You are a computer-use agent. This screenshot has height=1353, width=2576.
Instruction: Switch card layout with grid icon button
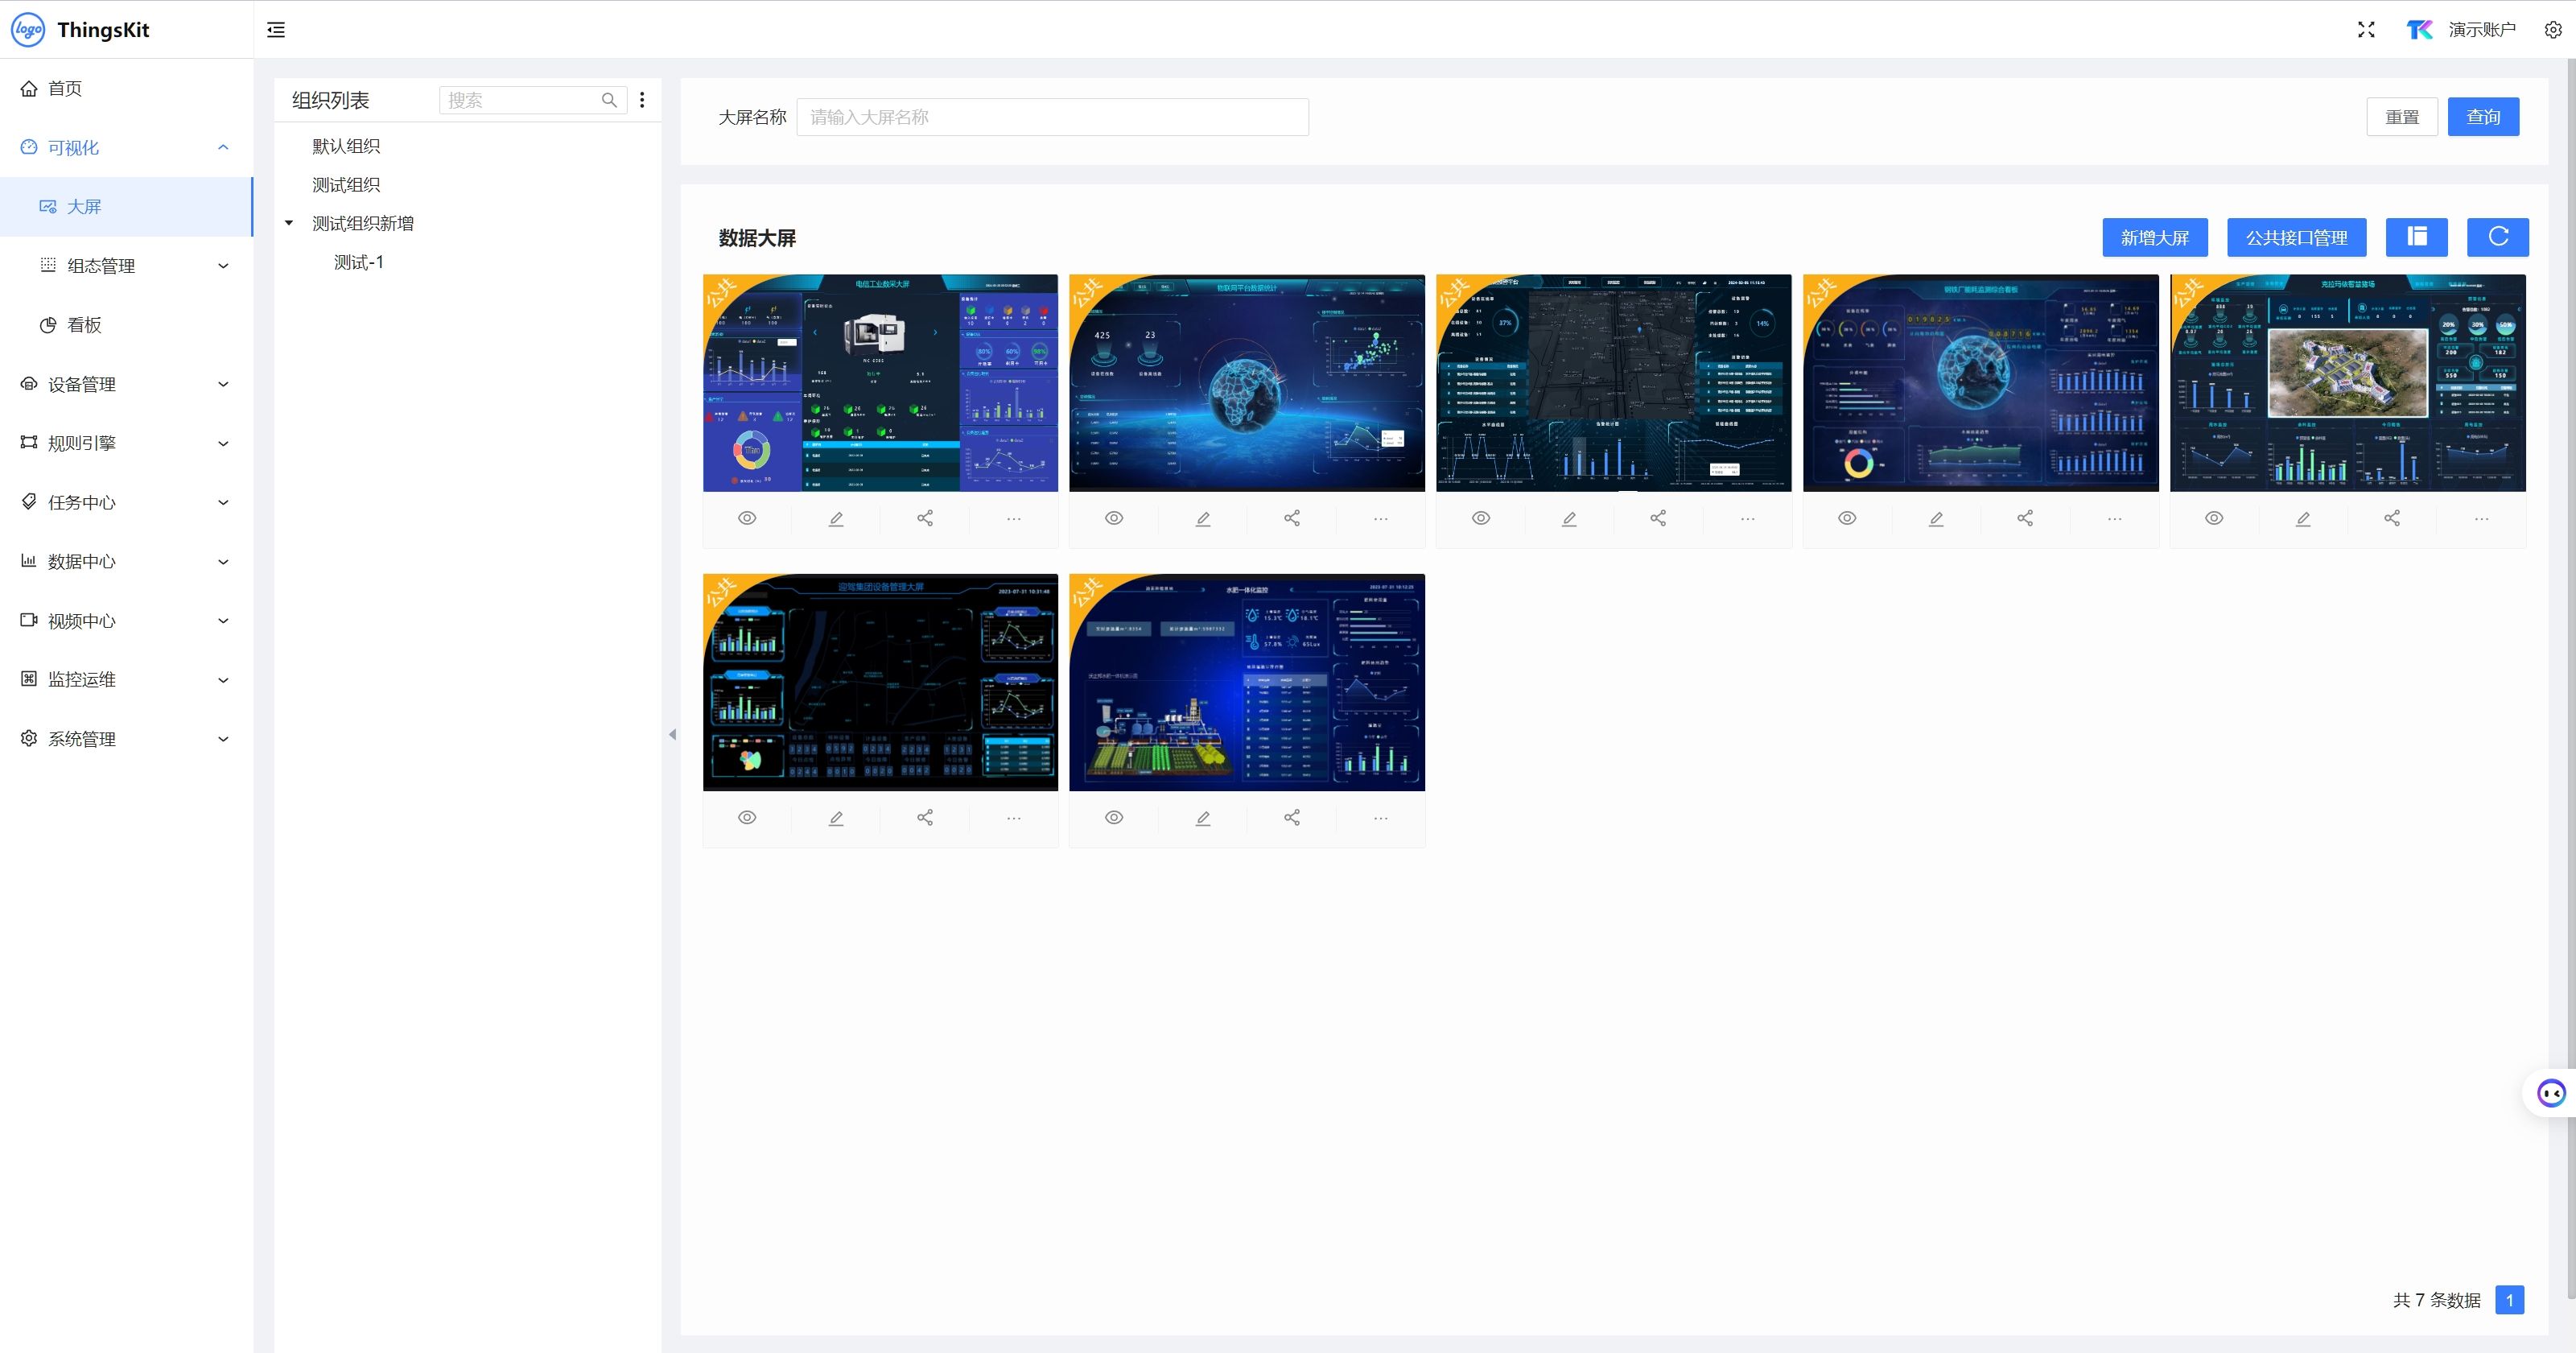[2416, 237]
